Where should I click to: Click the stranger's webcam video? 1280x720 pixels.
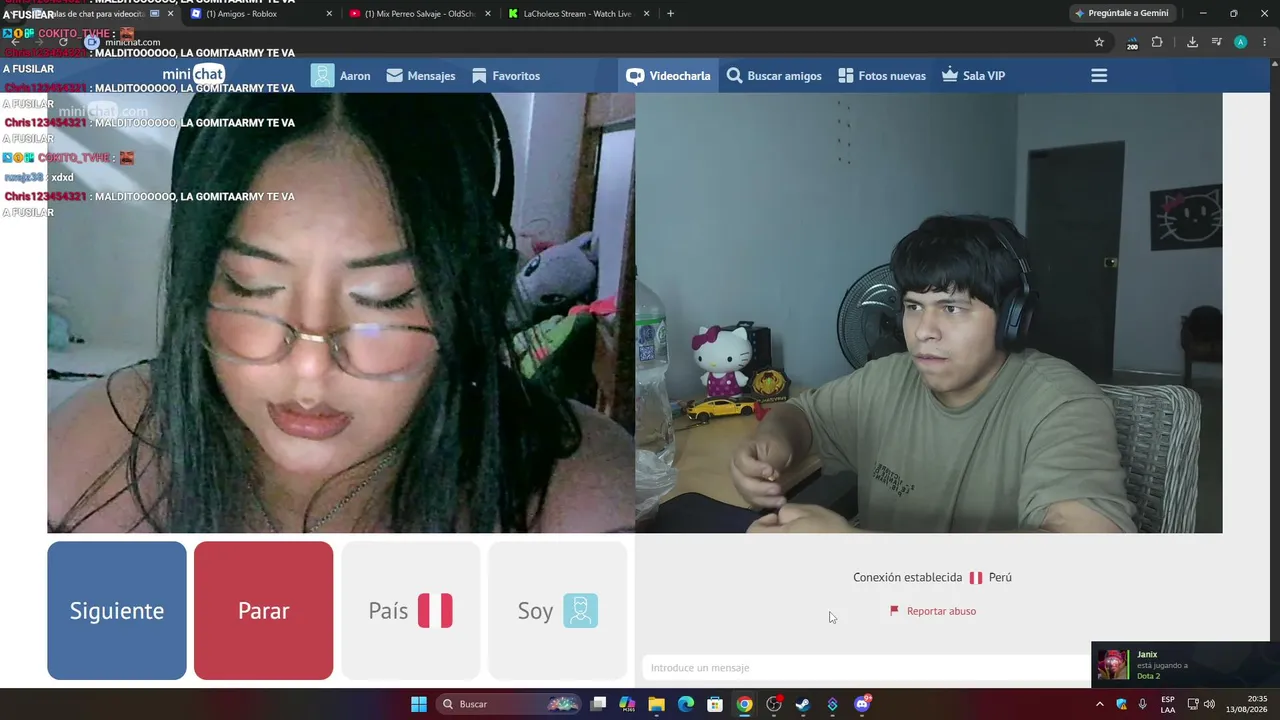[x=341, y=313]
